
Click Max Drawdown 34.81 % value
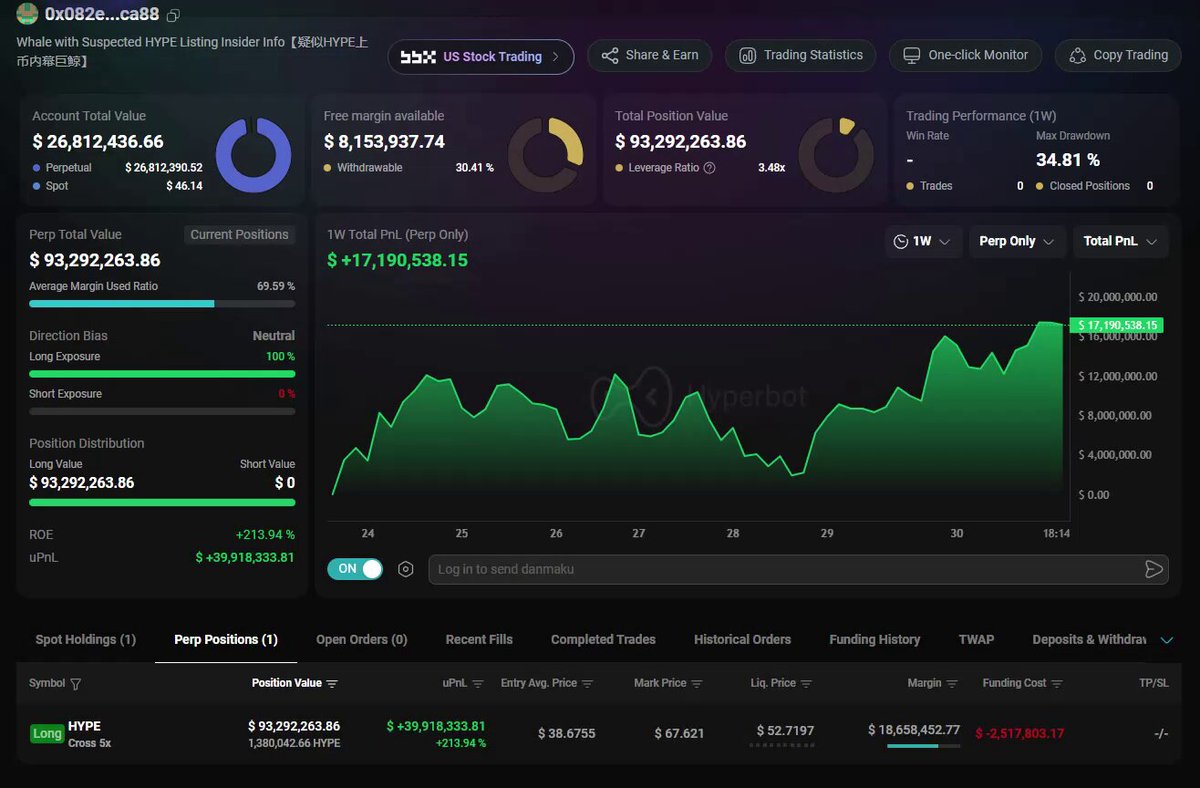pyautogui.click(x=1068, y=160)
